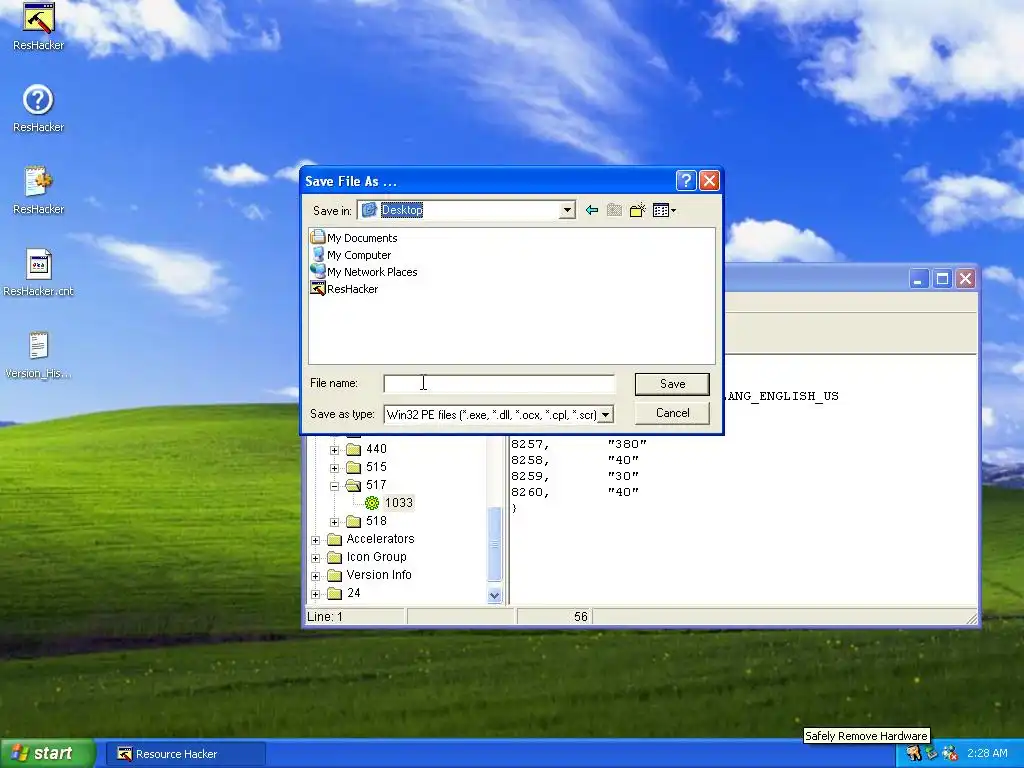Screen dimensions: 1024x768
Task: Click the 8260 line in script editor
Action: [x=575, y=492]
